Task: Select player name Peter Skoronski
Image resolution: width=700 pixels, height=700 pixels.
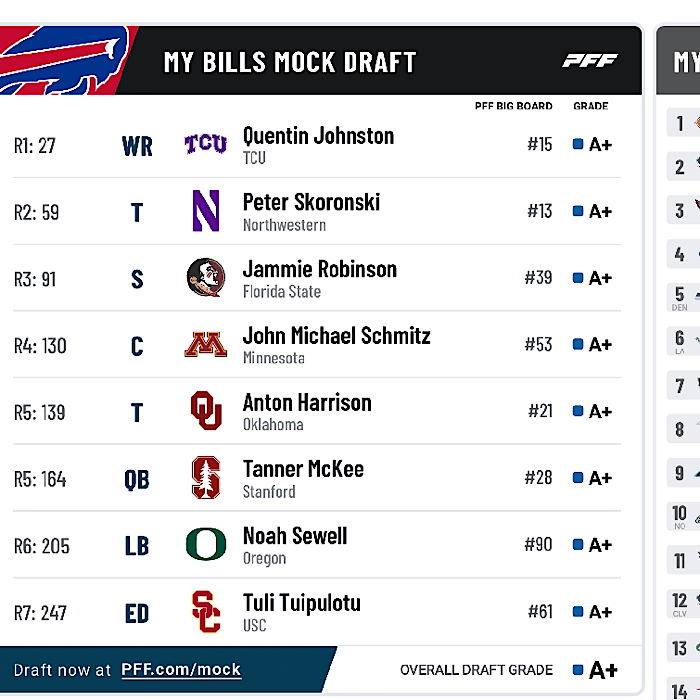Action: 311,202
